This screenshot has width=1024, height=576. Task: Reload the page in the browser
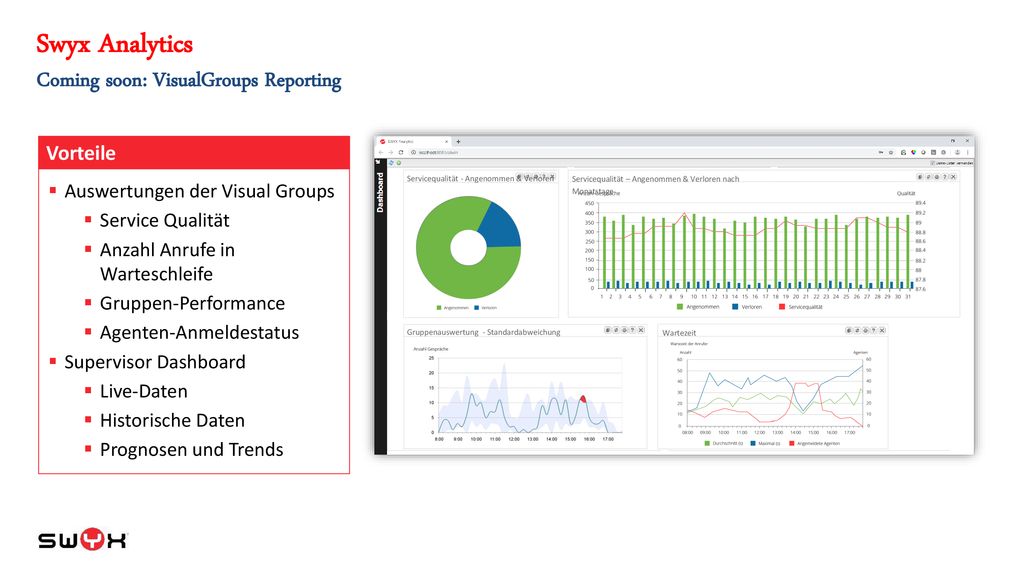pyautogui.click(x=401, y=152)
